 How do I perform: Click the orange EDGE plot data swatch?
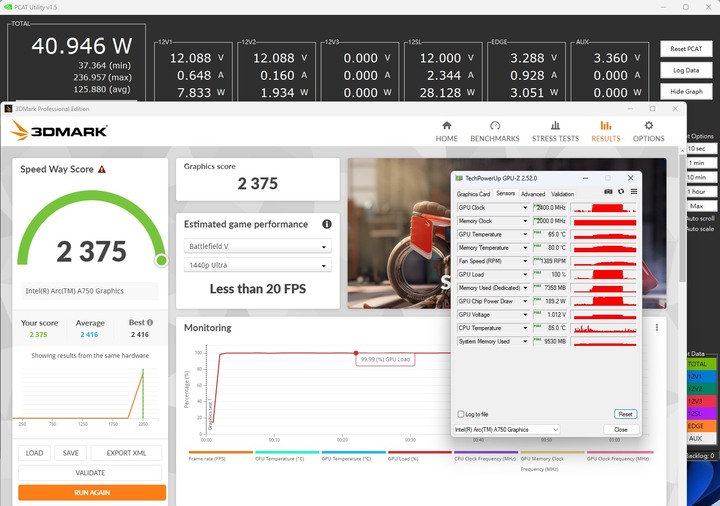701,426
